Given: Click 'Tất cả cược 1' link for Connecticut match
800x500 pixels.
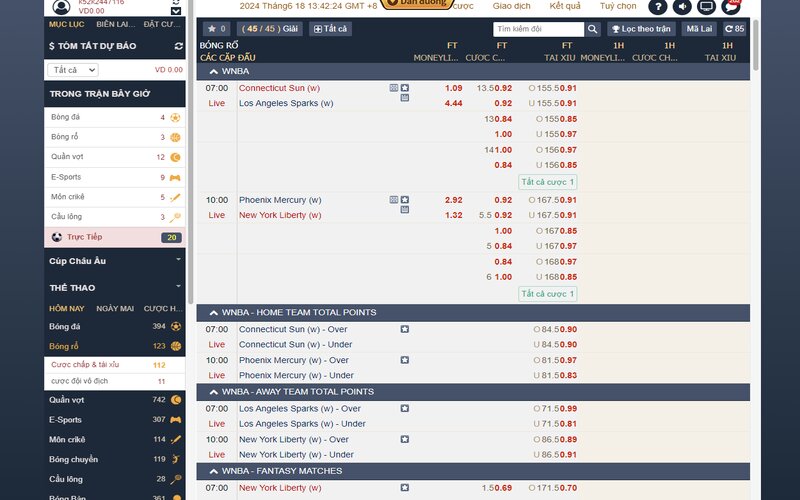Looking at the screenshot, I should 548,182.
